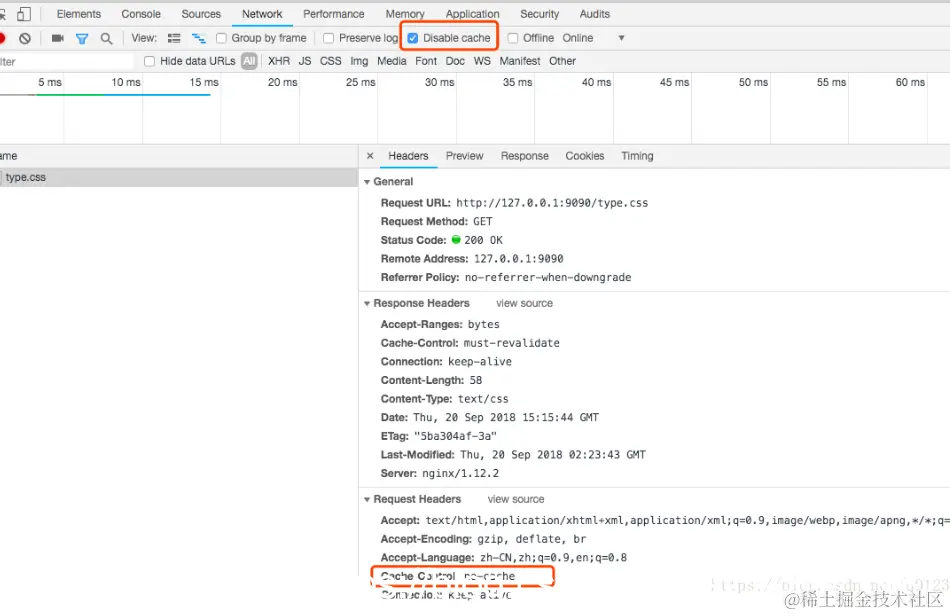Screen dimensions: 950x616
Task: Click the Status Code 200 OK value
Action: pos(483,240)
